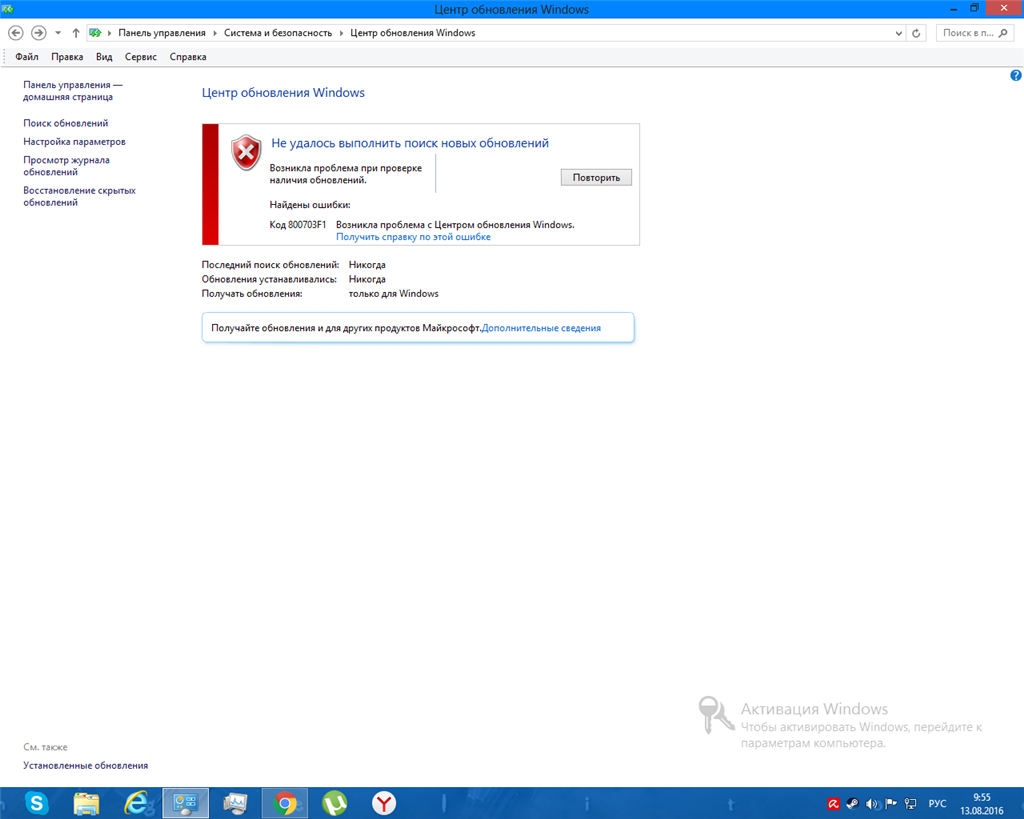Open the 'Сервис' menu
Image resolution: width=1024 pixels, height=819 pixels.
(140, 57)
